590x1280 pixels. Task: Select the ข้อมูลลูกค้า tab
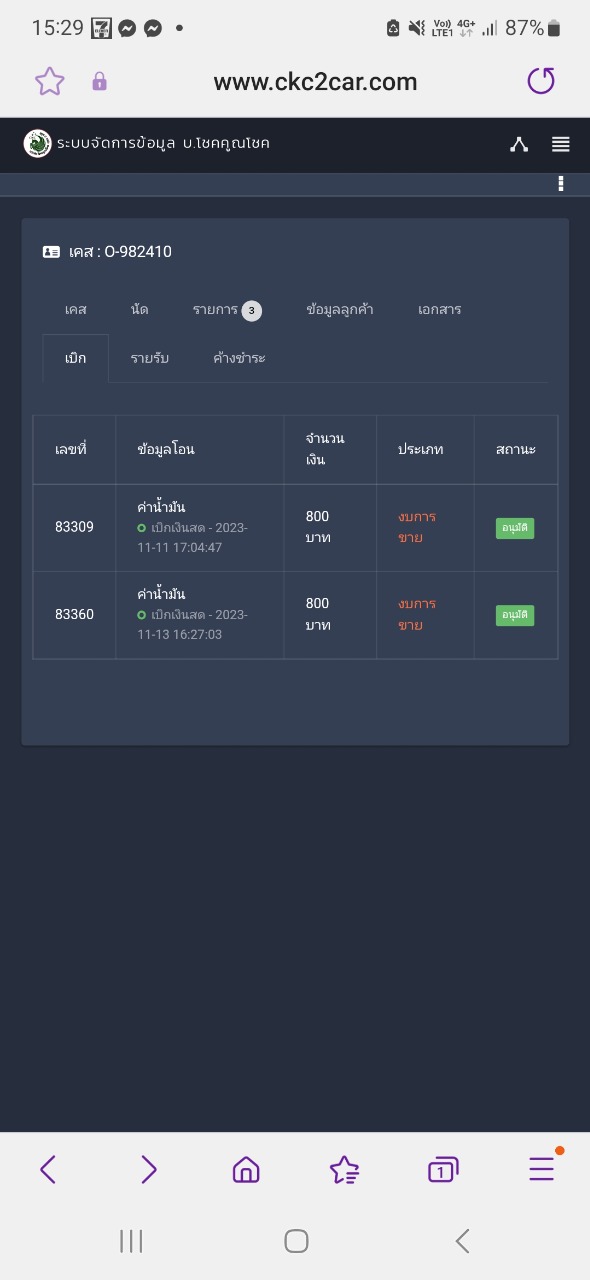coord(340,310)
